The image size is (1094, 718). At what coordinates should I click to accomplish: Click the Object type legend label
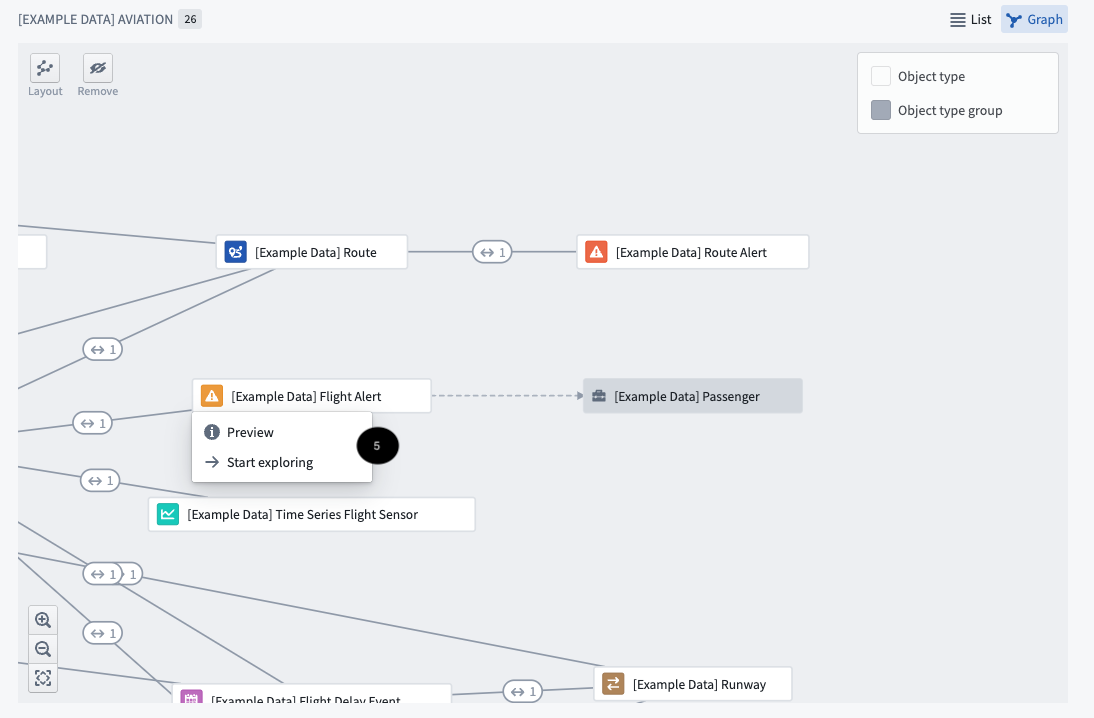click(x=931, y=76)
